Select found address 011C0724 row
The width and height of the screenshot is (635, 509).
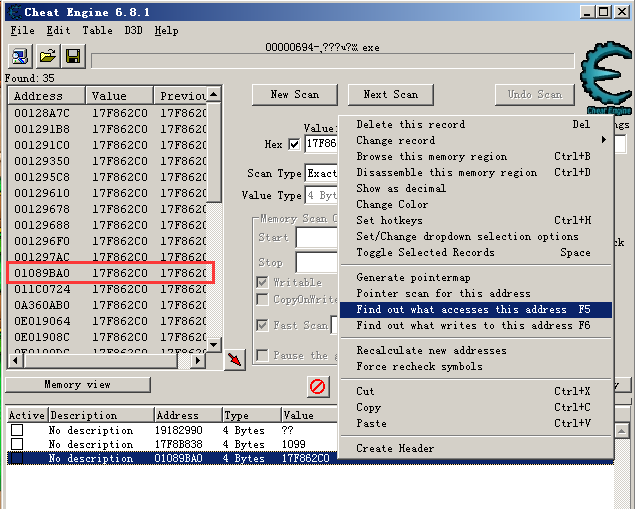(x=109, y=289)
